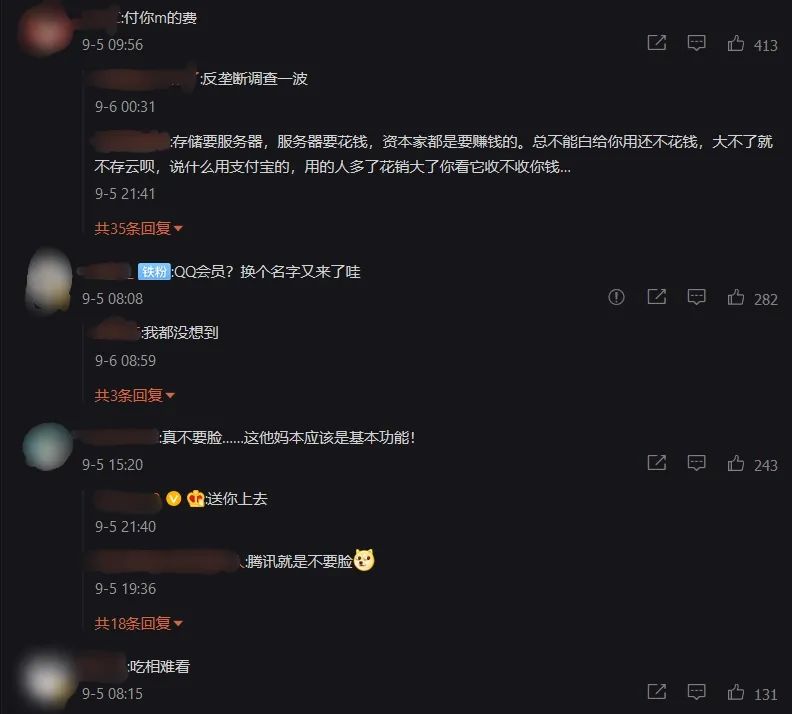Reply to the 付你m的费 comment
The image size is (792, 714).
click(697, 43)
